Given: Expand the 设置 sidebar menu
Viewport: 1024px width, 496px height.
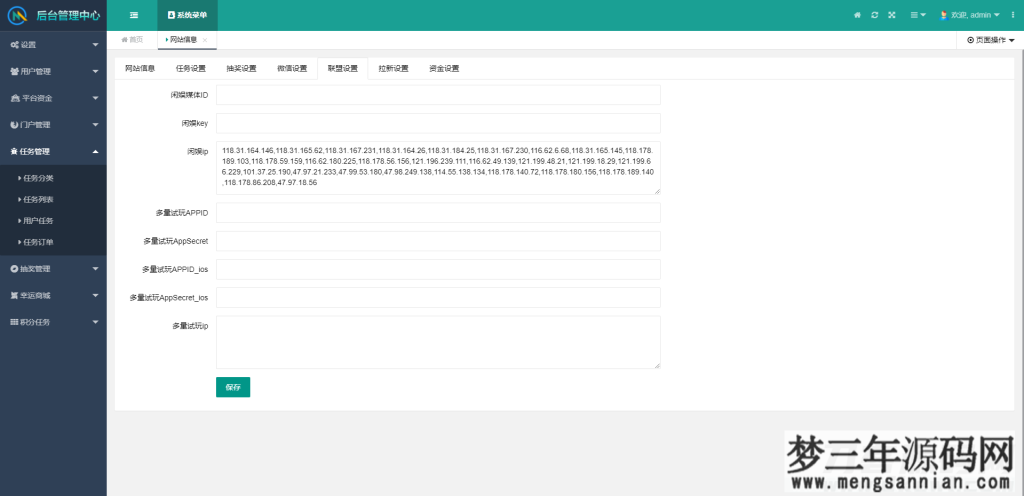Looking at the screenshot, I should tap(53, 45).
